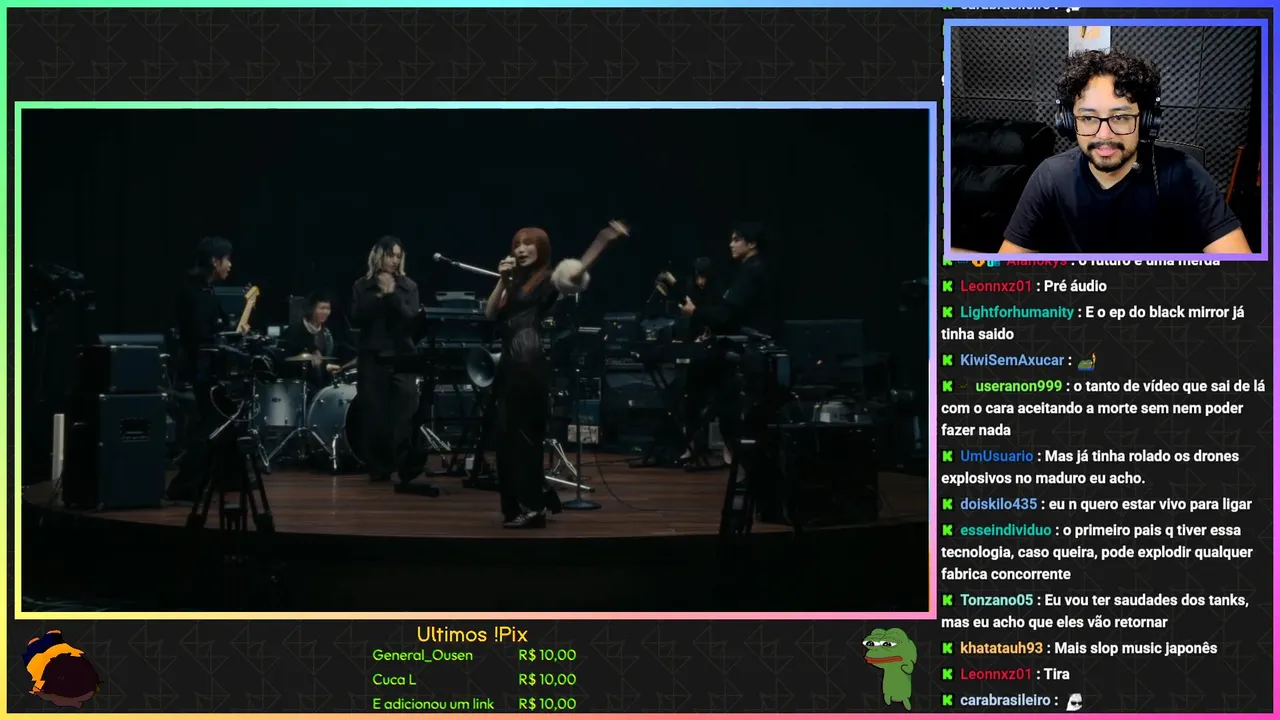
Task: Click Leonnxz01's name on the 'Pré áudio' message
Action: (x=996, y=286)
